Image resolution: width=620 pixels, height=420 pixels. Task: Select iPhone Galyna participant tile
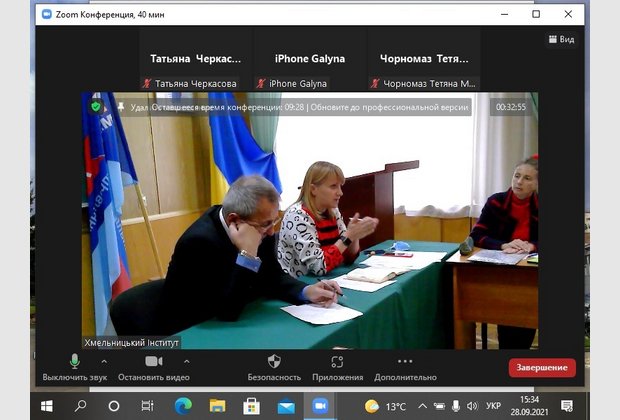click(310, 59)
